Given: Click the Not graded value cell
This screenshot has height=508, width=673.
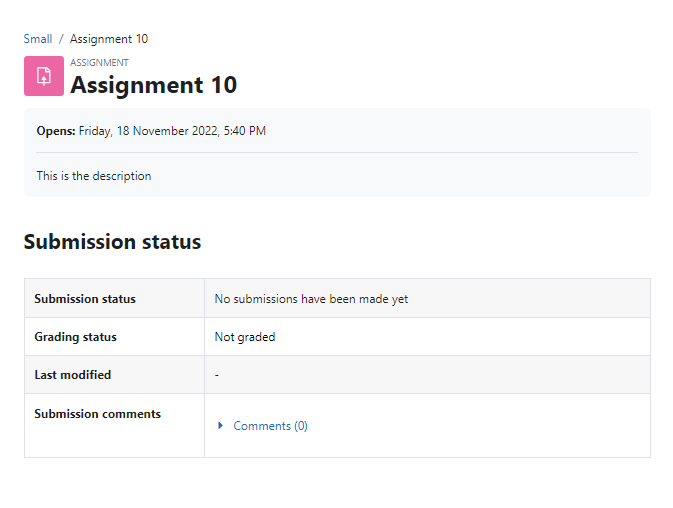Looking at the screenshot, I should pyautogui.click(x=427, y=336).
